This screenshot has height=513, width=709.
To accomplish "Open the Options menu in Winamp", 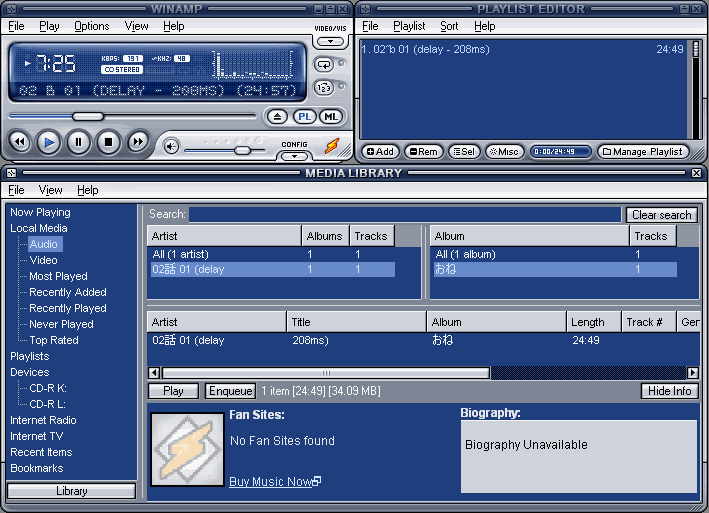I will [x=92, y=26].
